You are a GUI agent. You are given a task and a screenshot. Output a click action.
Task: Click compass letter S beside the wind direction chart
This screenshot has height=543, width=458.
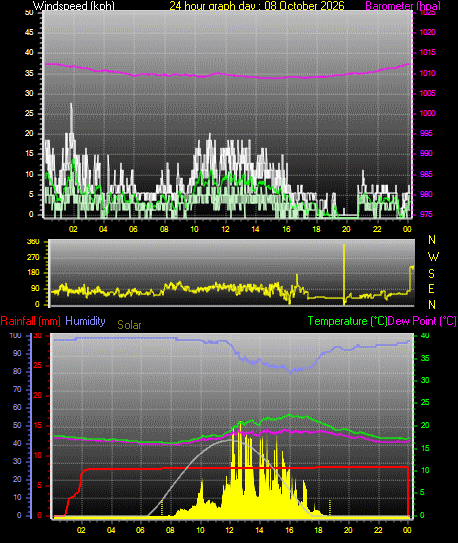click(x=431, y=274)
